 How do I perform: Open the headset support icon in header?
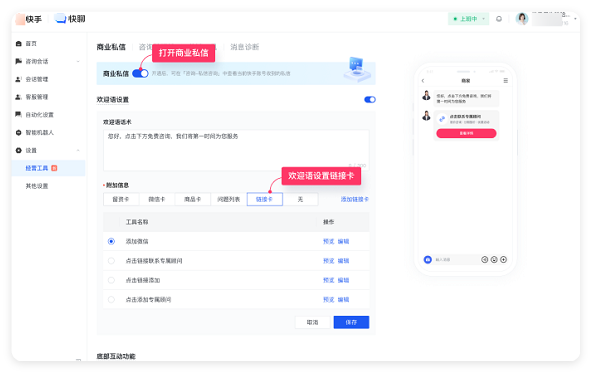(499, 19)
